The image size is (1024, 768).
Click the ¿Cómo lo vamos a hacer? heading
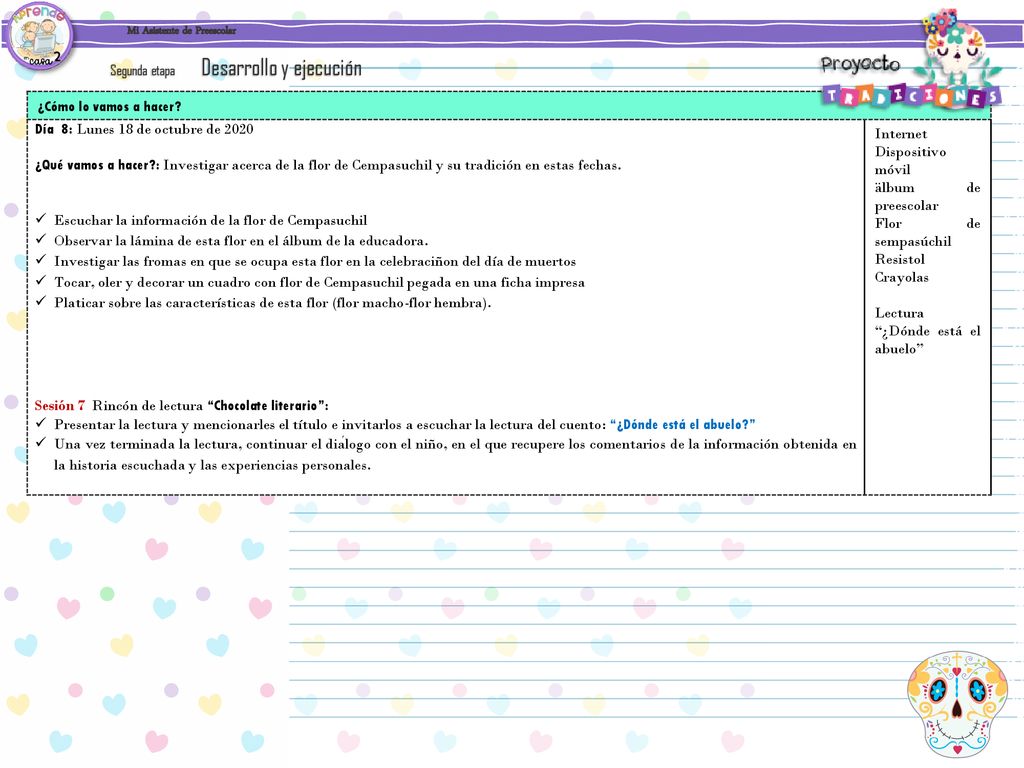tap(109, 106)
